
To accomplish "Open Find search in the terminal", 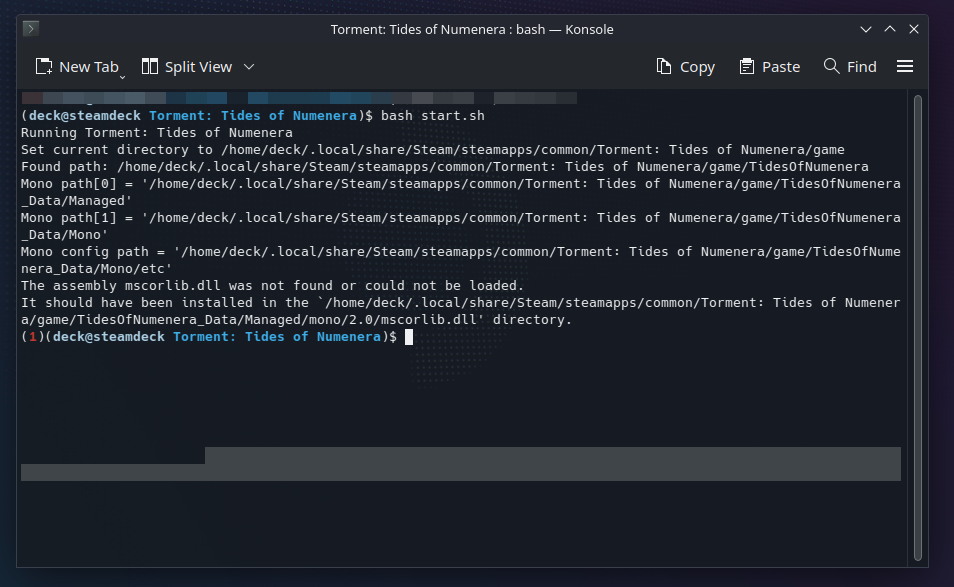I will [850, 67].
